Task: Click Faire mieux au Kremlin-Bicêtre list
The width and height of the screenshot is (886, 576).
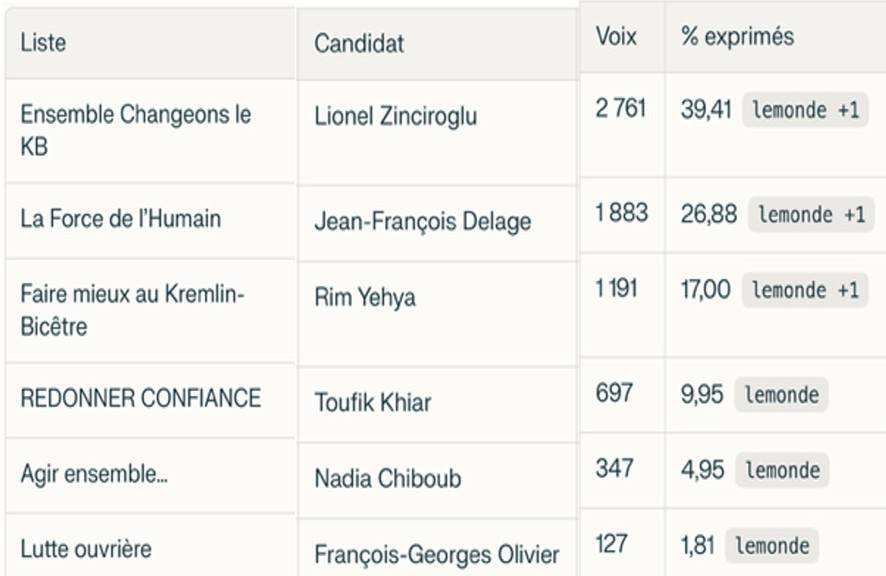Action: click(132, 310)
